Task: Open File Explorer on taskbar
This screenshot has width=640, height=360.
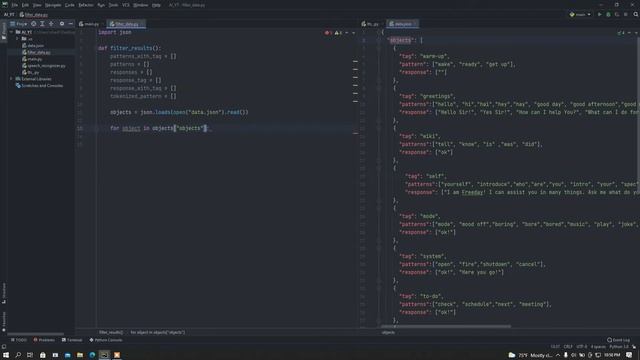Action: 80,355
